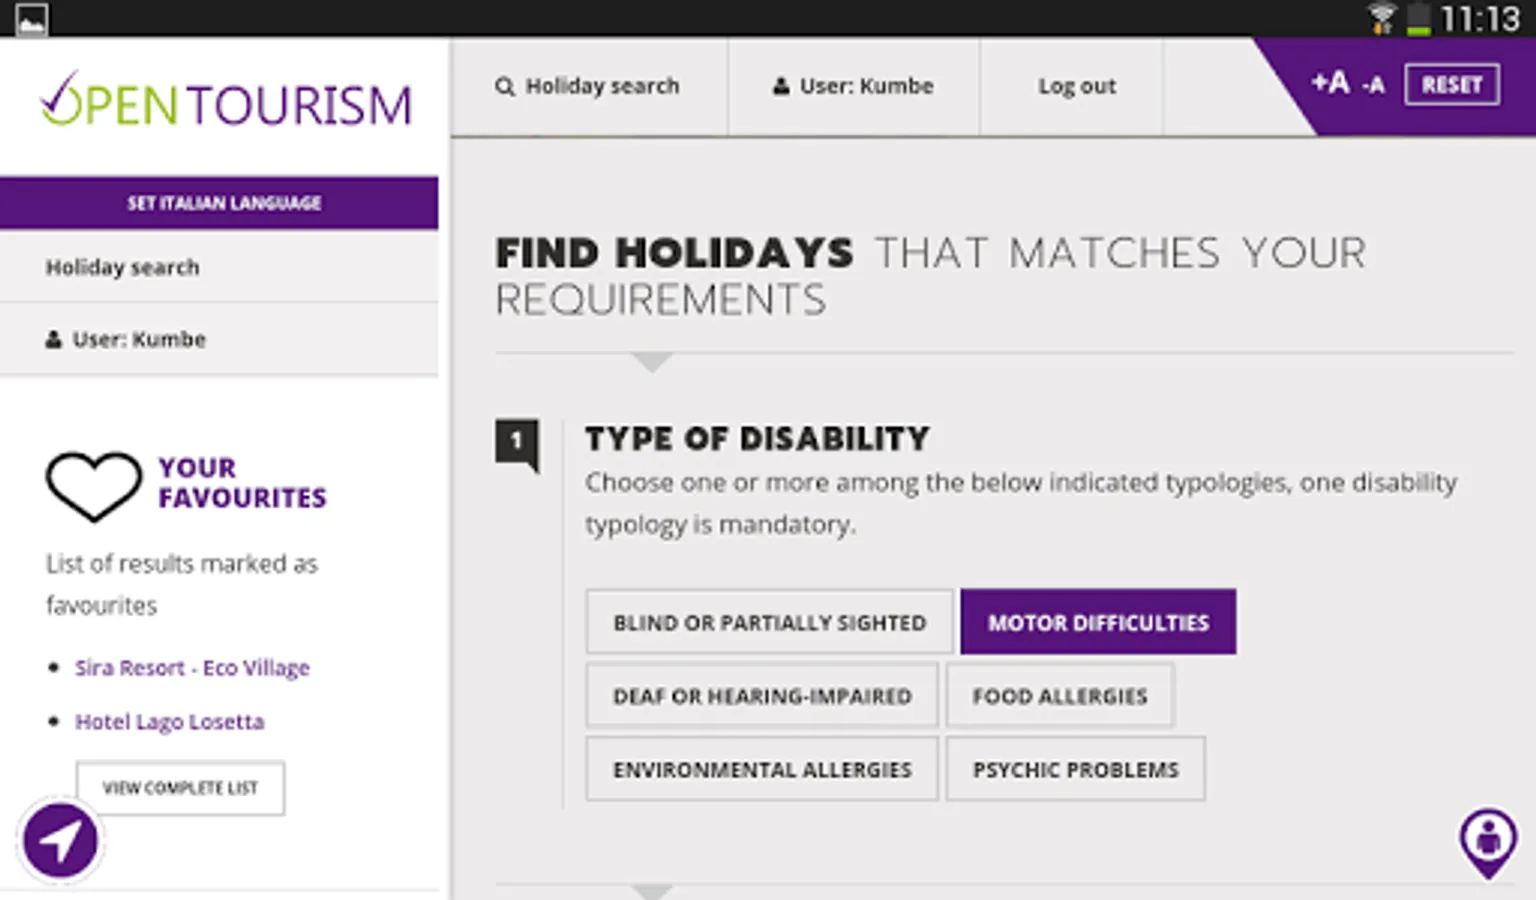Screen dimensions: 1536x900
Task: Toggle Food Allergies disability option
Action: (1059, 696)
